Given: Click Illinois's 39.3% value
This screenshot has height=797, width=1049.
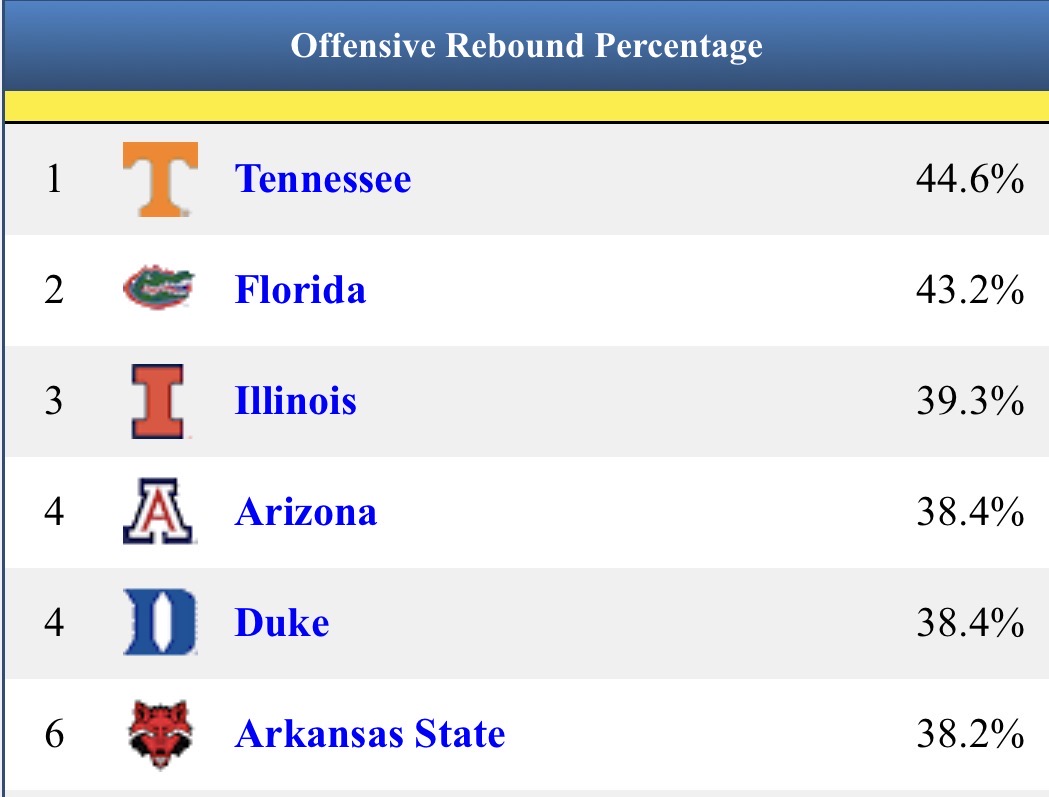Looking at the screenshot, I should click(x=970, y=401).
